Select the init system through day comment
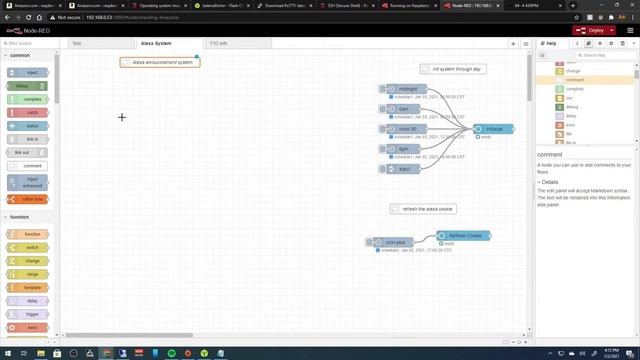 tap(453, 69)
